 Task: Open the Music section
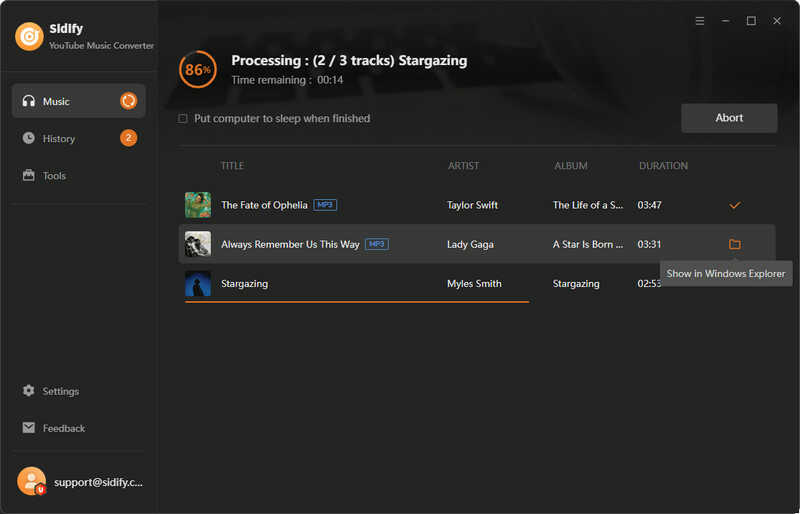(x=79, y=101)
